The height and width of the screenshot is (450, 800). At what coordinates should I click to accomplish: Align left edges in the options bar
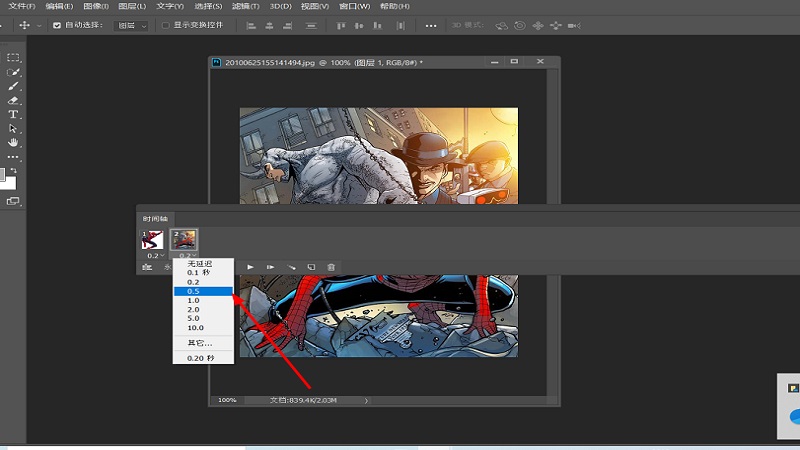(x=251, y=26)
